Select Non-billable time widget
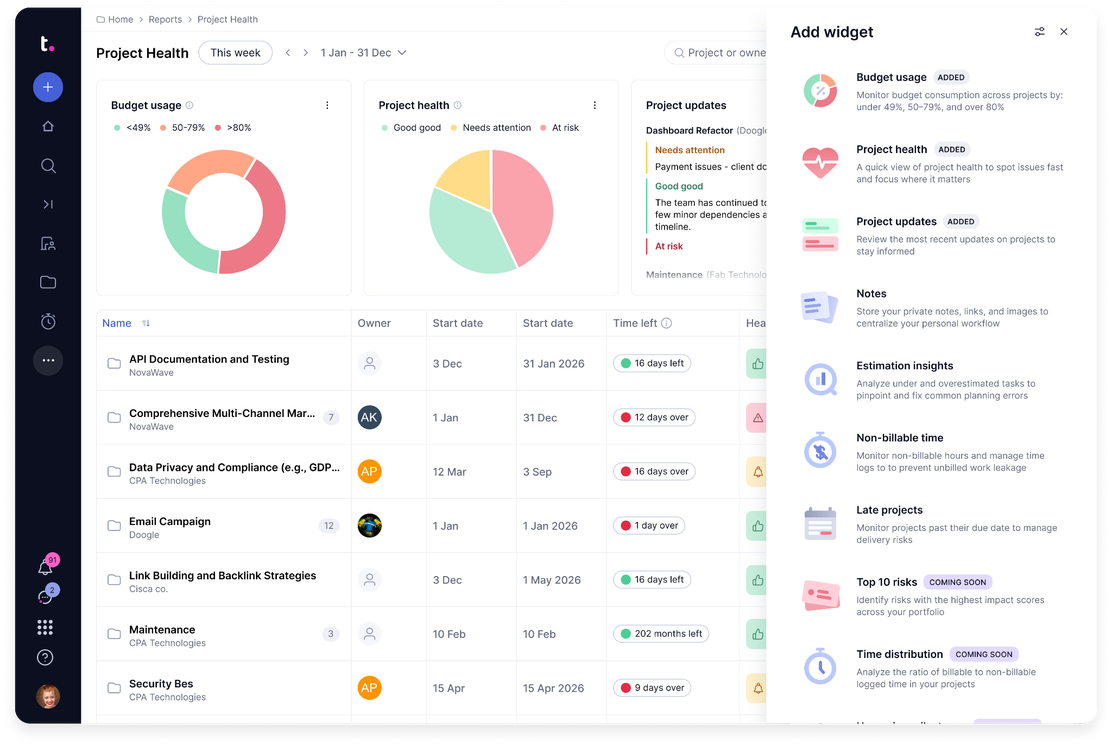This screenshot has width=1112, height=746. tap(933, 452)
